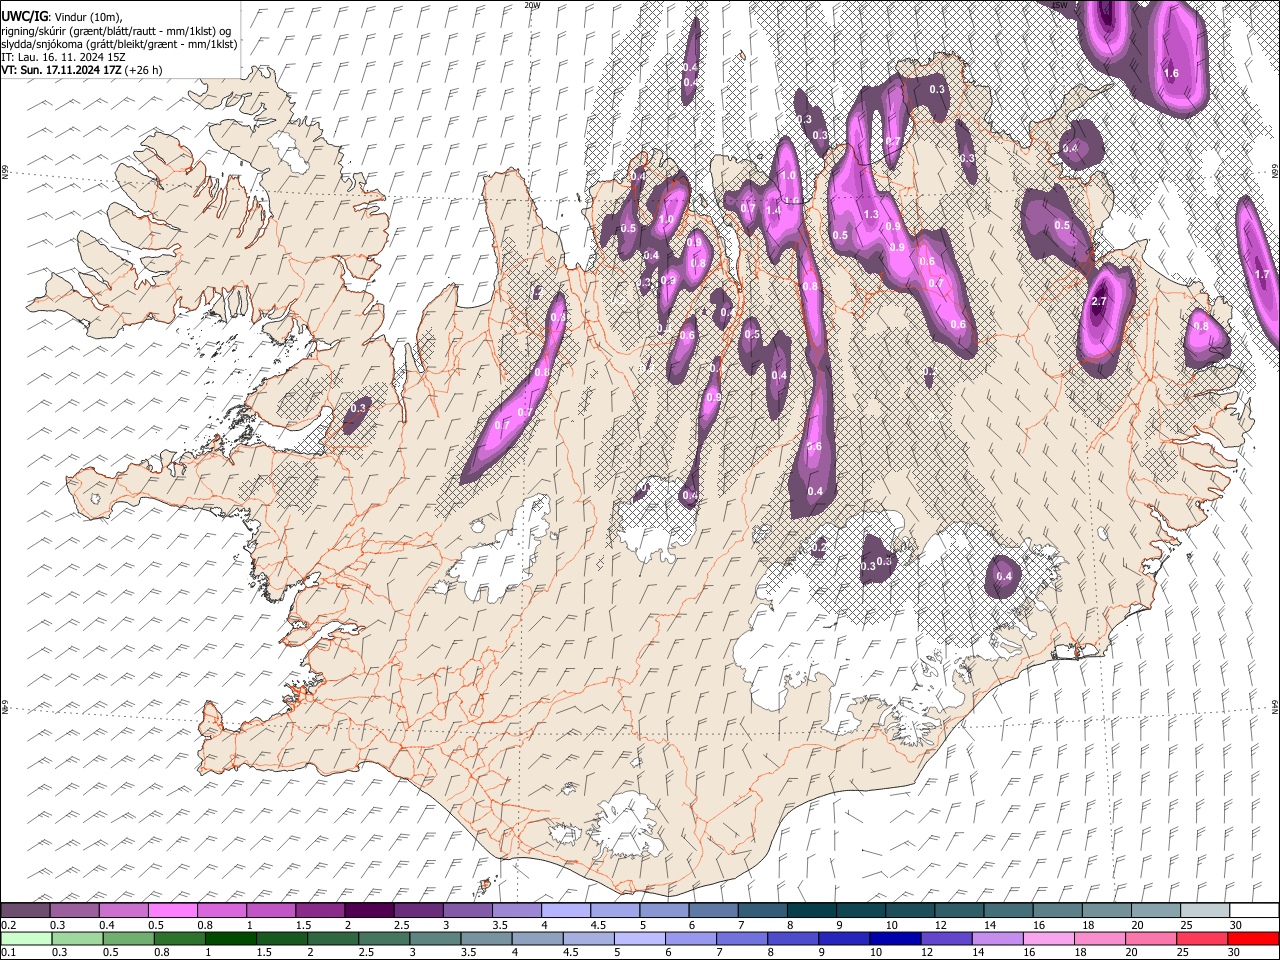Image resolution: width=1280 pixels, height=960 pixels.
Task: Click the red swatch starting at 30, bottom legend row
Action: tap(1252, 938)
